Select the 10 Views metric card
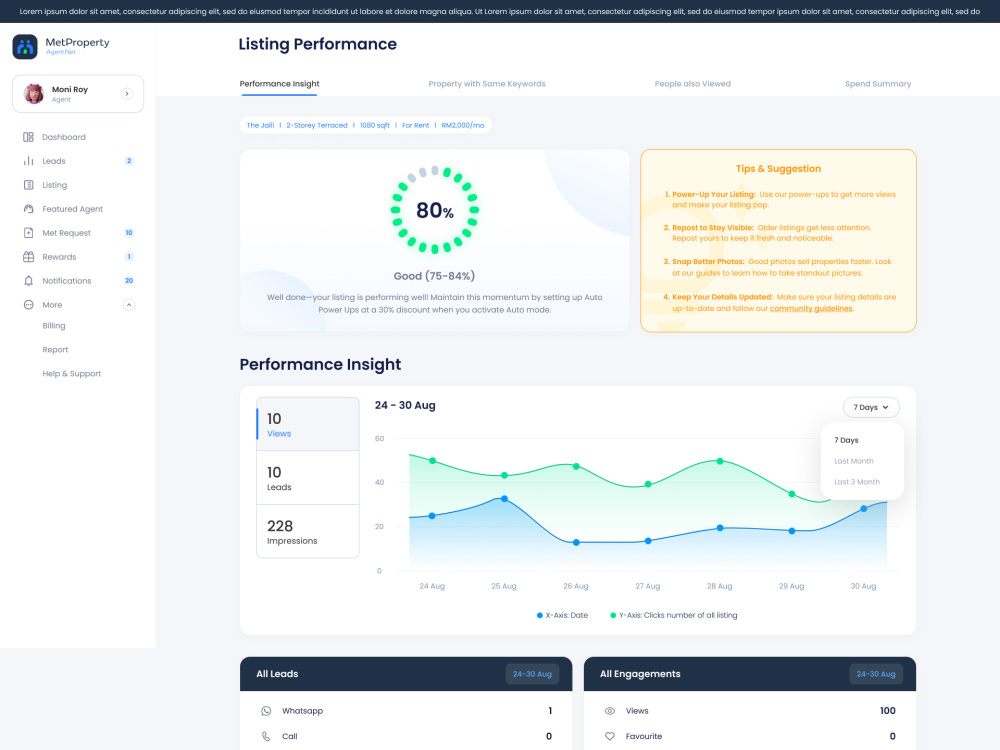The image size is (1000, 750). tap(307, 424)
